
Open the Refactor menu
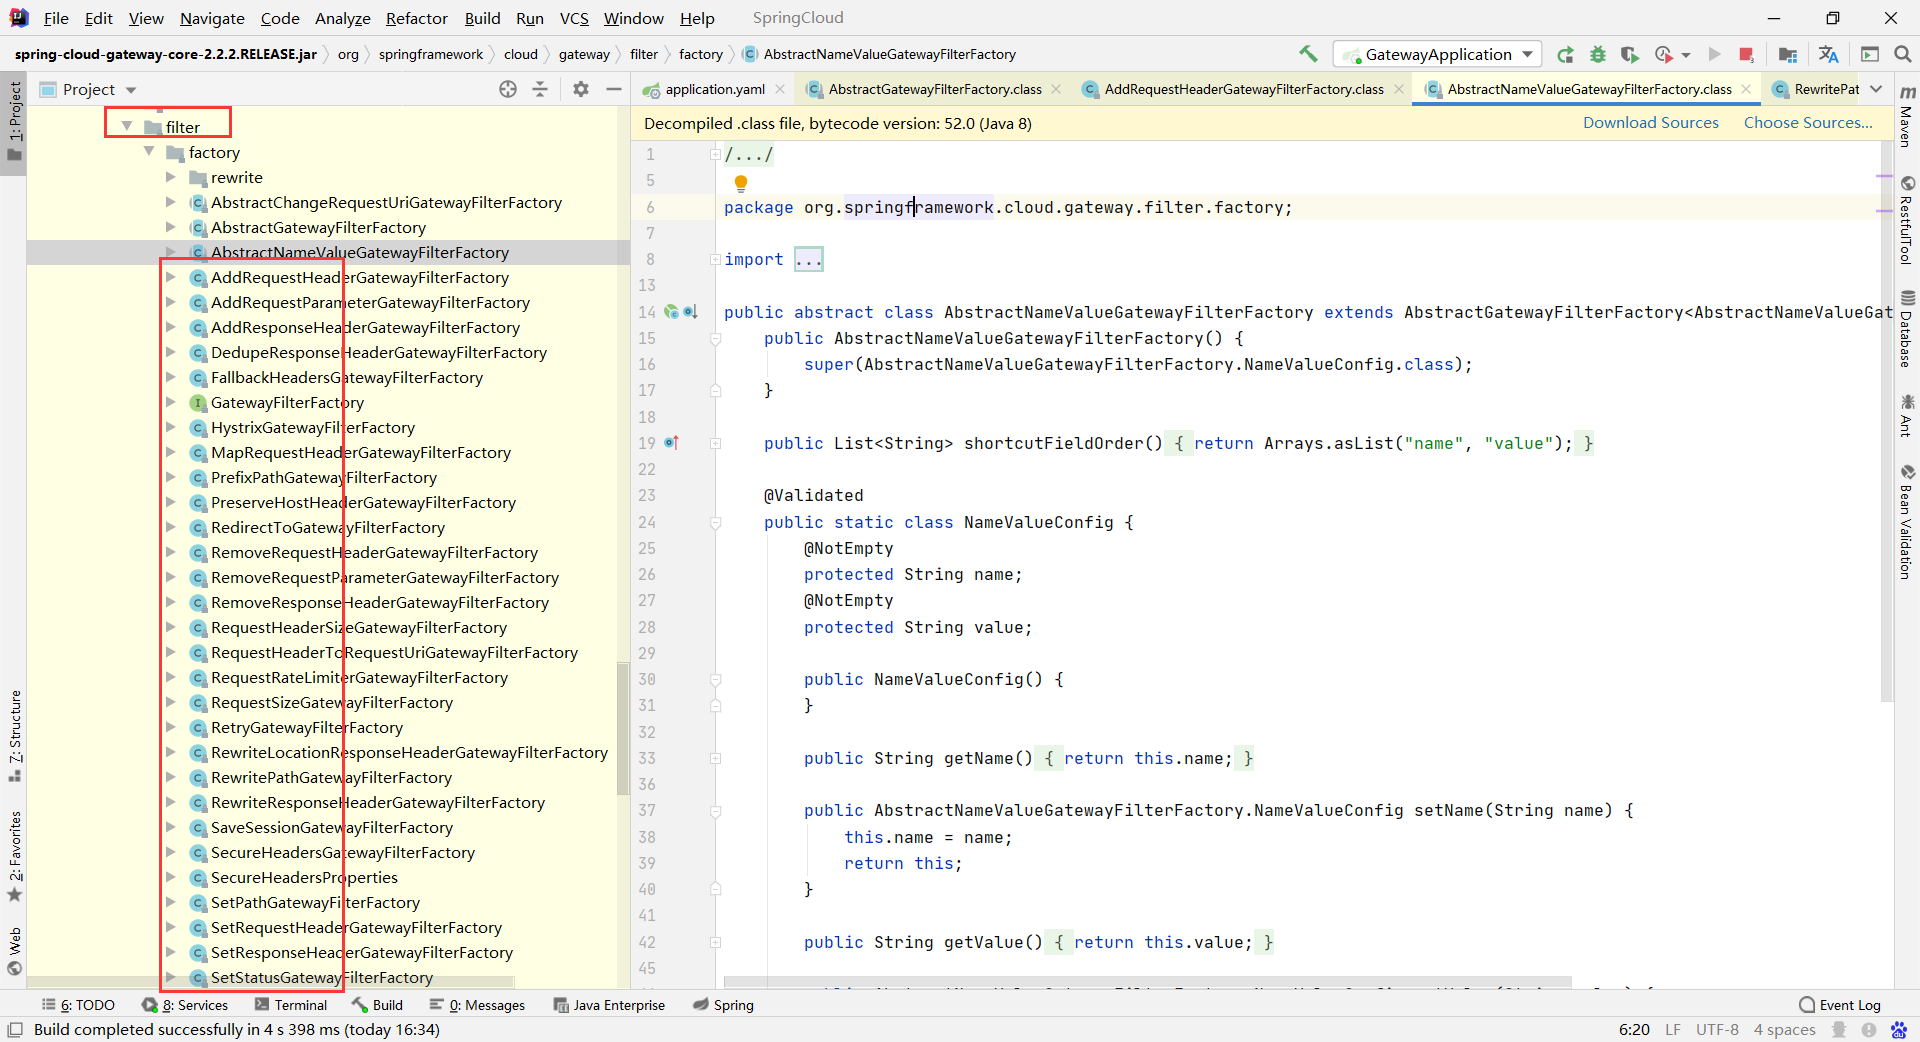[416, 18]
